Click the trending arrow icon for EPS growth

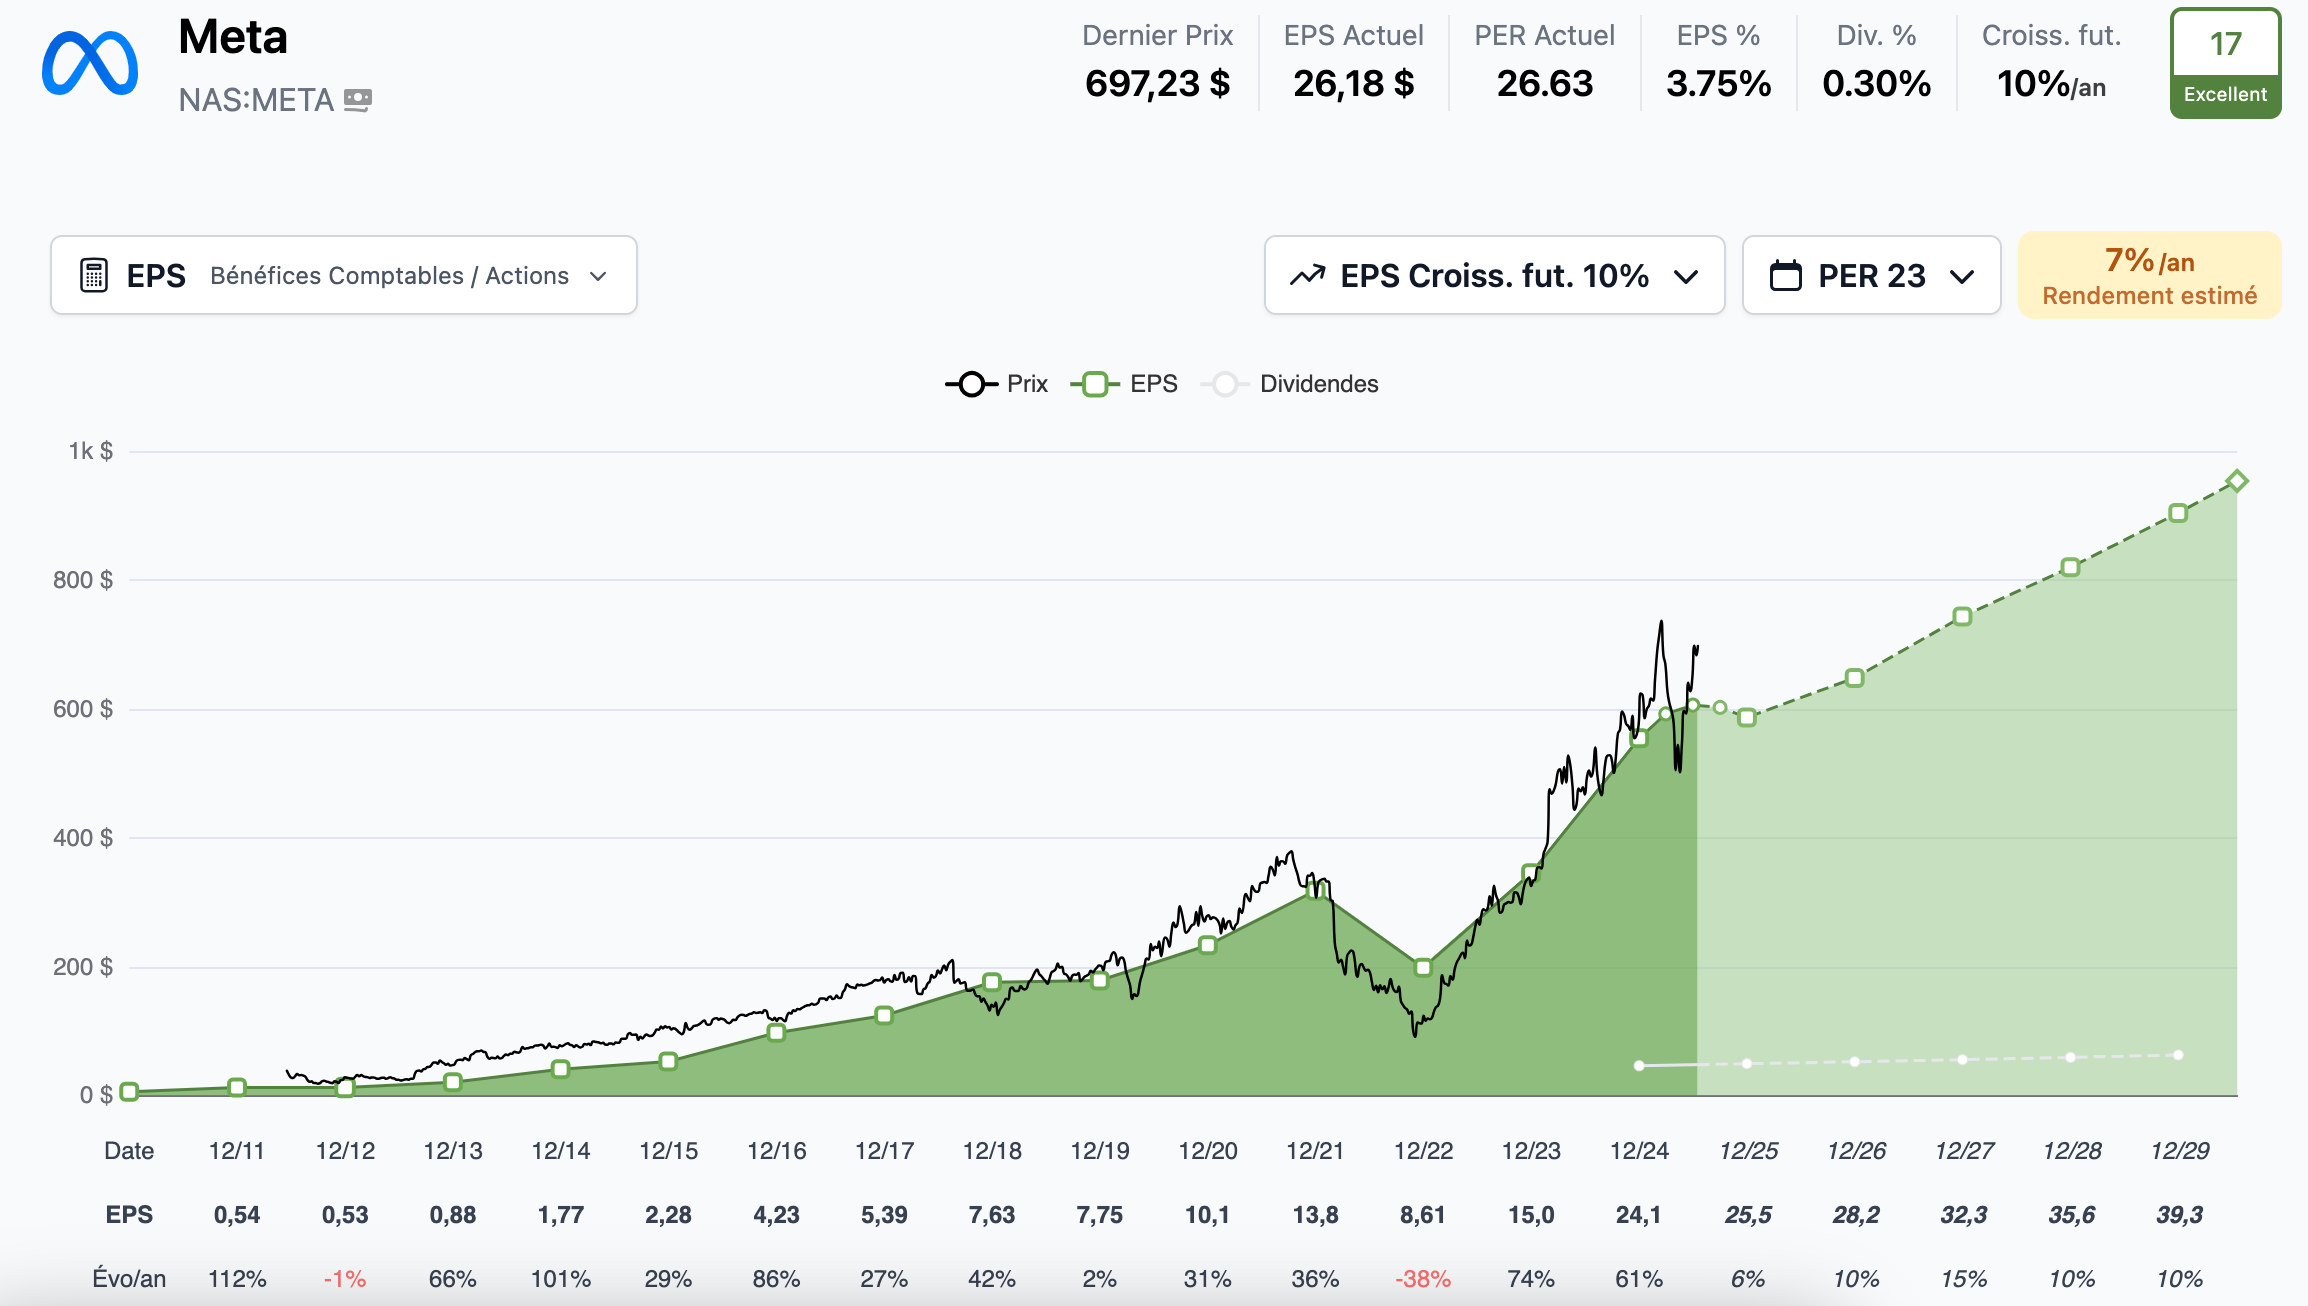pyautogui.click(x=1307, y=276)
